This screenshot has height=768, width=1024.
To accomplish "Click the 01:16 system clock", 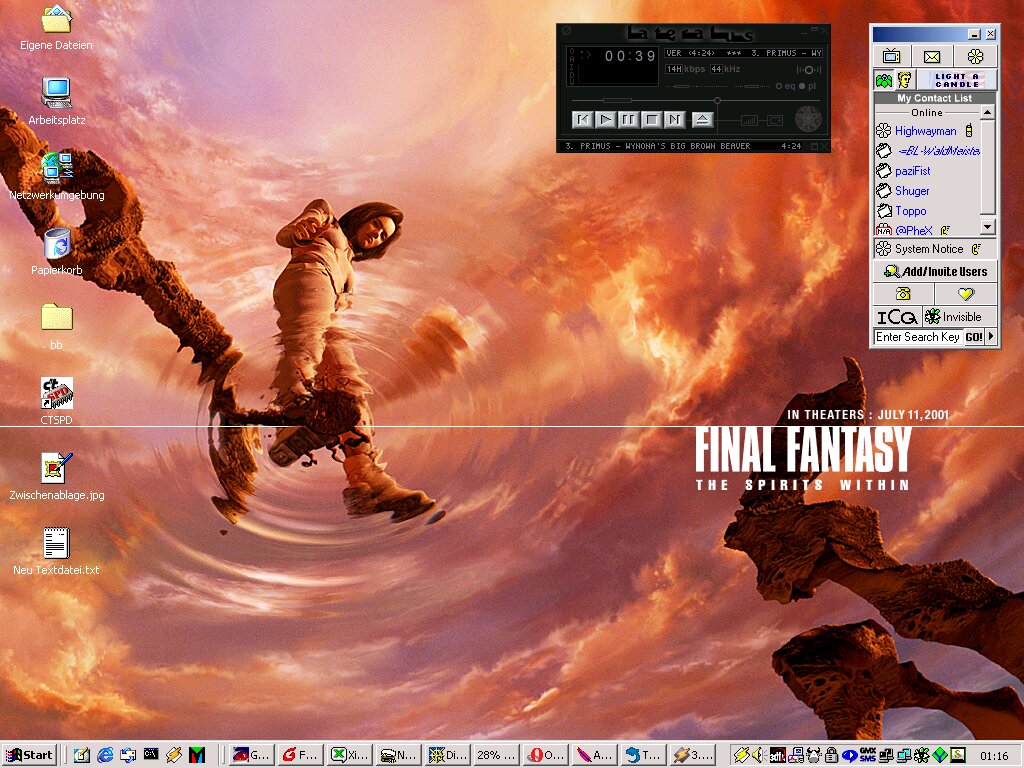I will point(994,756).
